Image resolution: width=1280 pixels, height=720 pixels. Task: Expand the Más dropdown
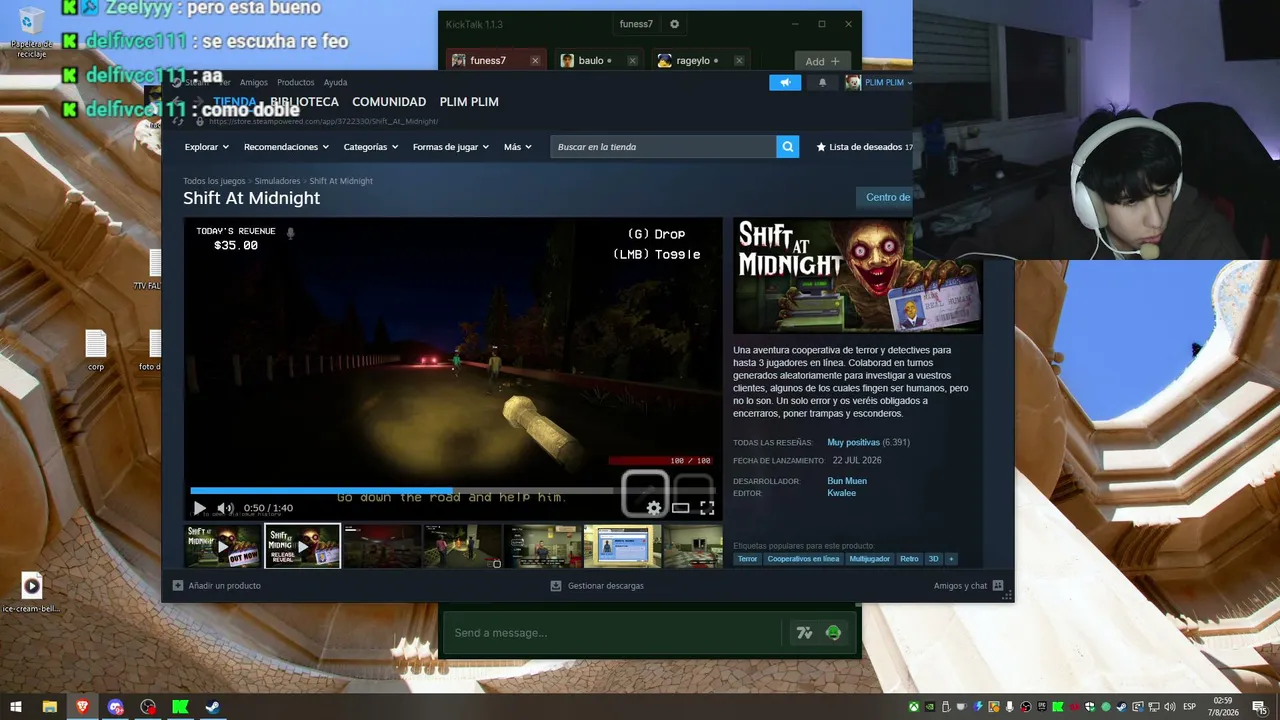click(518, 147)
